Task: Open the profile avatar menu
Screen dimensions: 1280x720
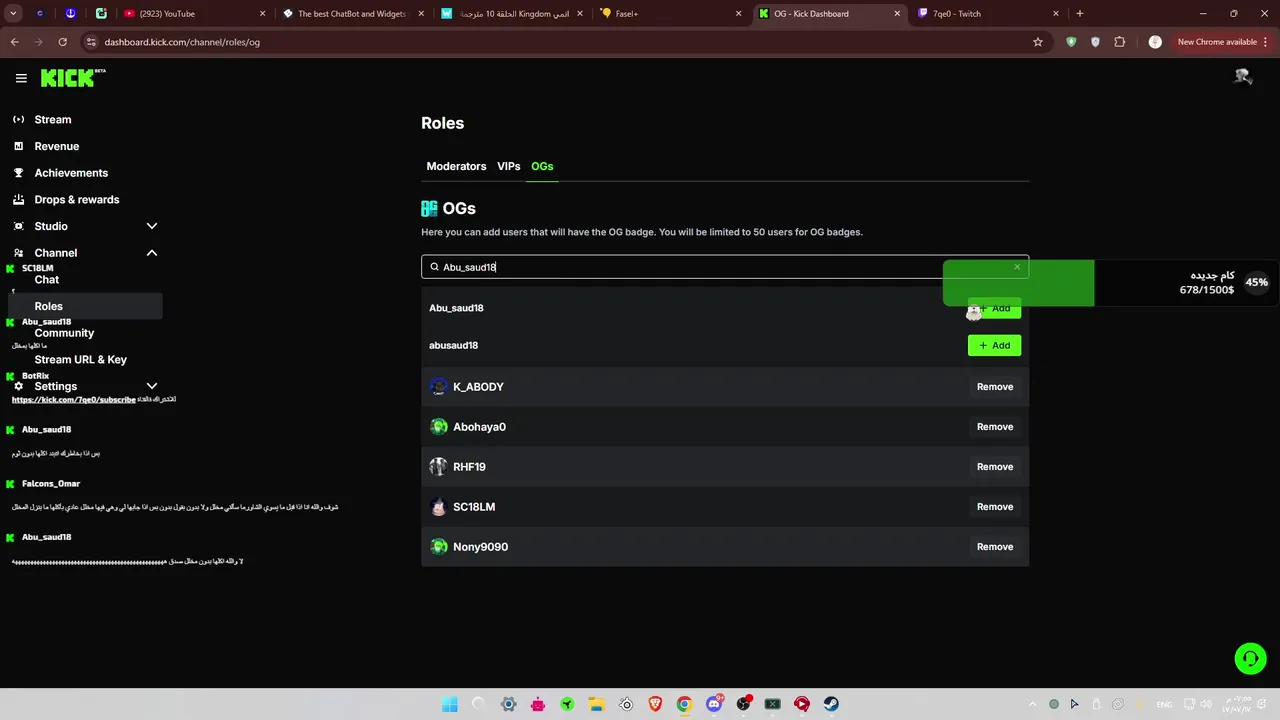Action: point(1243,77)
